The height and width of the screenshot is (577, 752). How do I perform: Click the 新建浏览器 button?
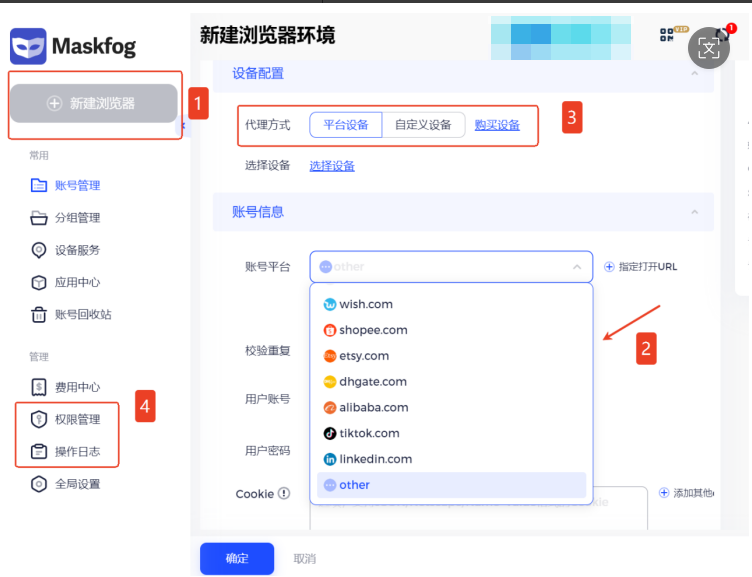[93, 103]
